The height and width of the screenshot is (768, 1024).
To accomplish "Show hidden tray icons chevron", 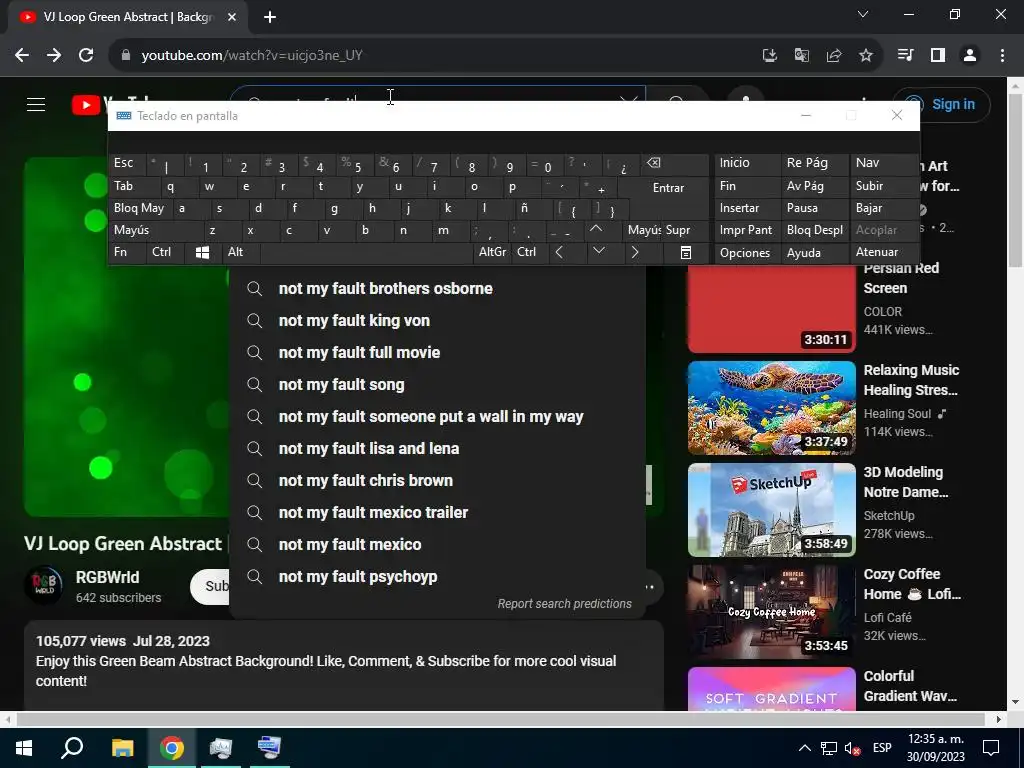I will point(805,748).
